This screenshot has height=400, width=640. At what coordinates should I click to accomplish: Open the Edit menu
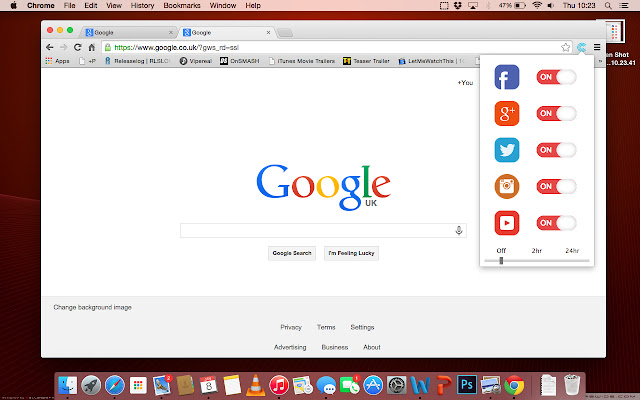coord(91,5)
